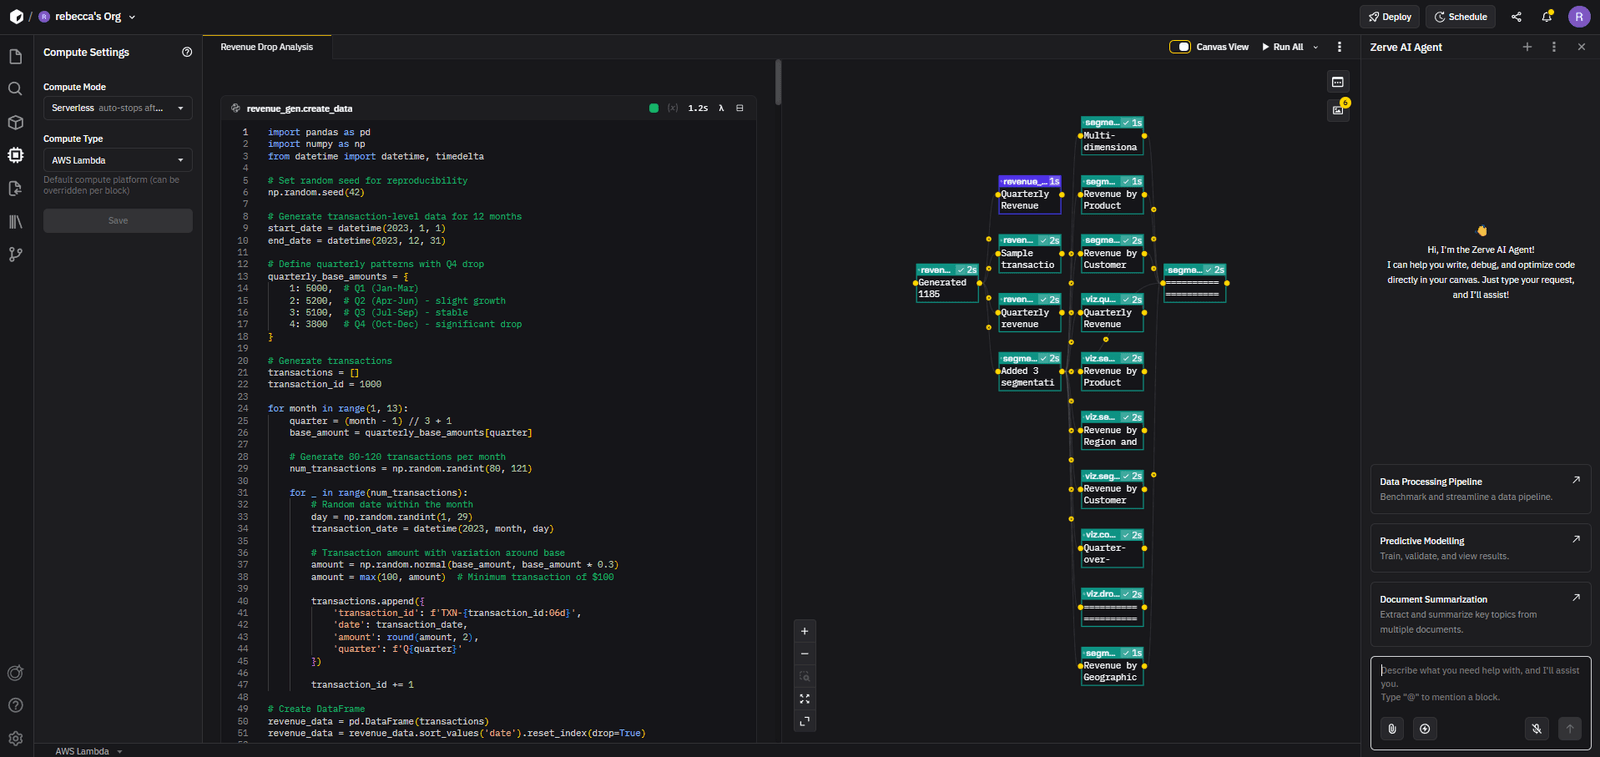Toggle fullscreen canvas mode icon
The image size is (1600, 757).
point(805,721)
